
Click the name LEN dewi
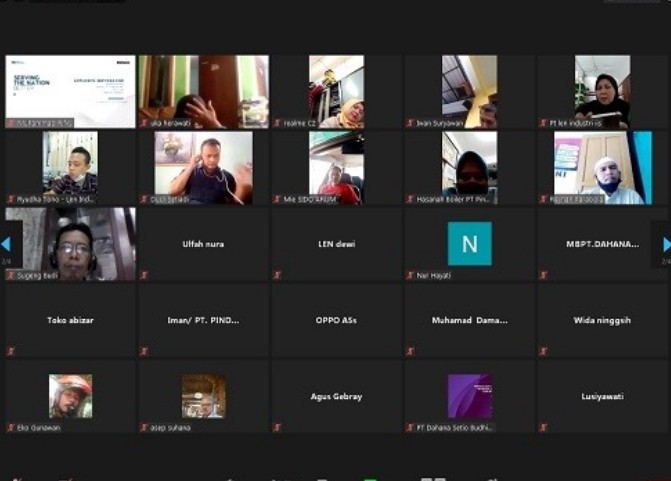click(337, 244)
